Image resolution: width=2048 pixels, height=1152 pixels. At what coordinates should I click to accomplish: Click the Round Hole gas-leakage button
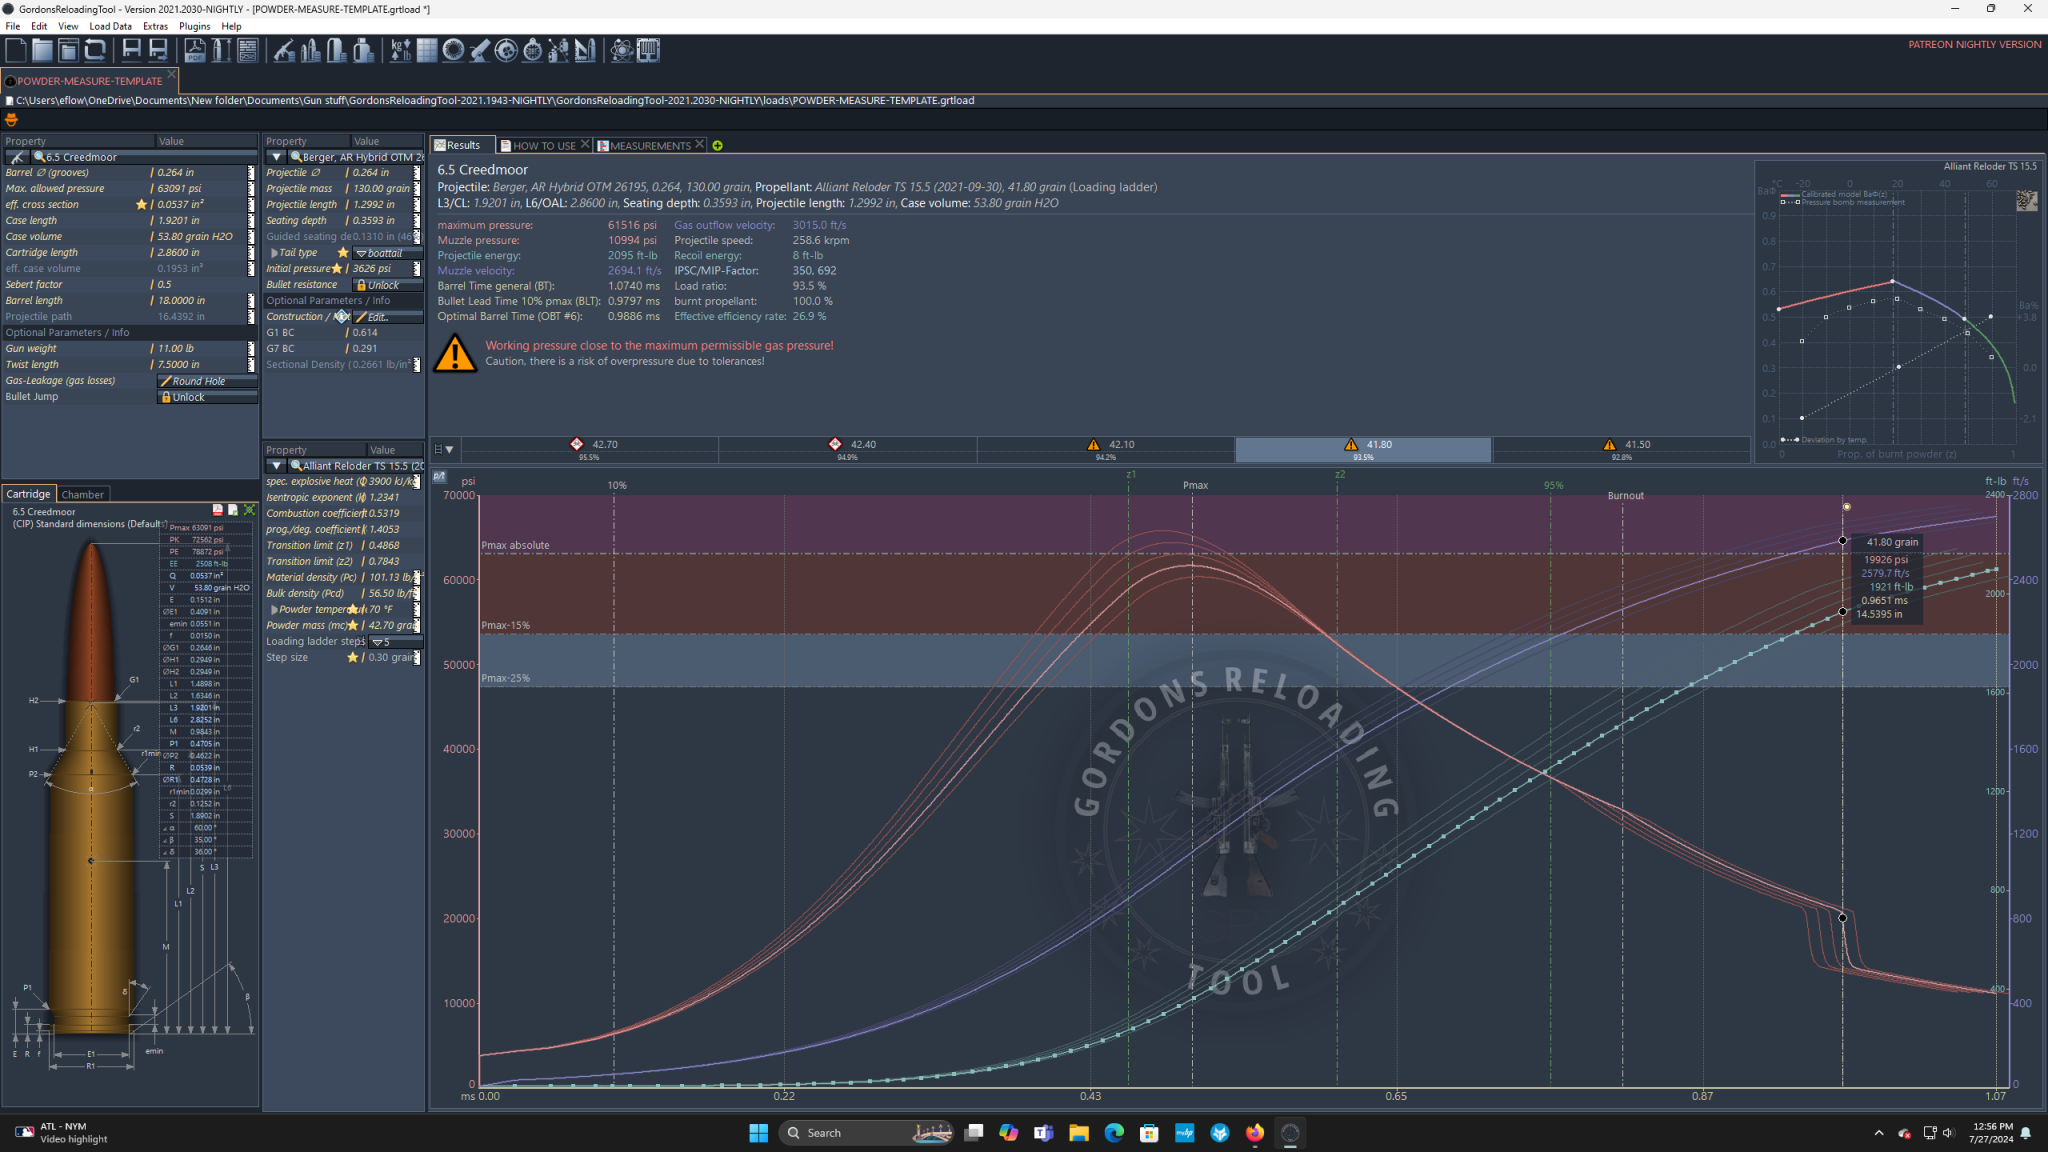coord(207,381)
